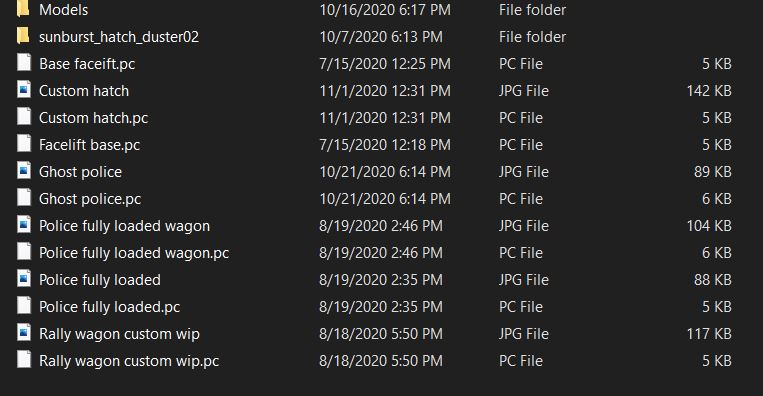Select the Models folder icon
This screenshot has width=763, height=396.
click(x=23, y=9)
